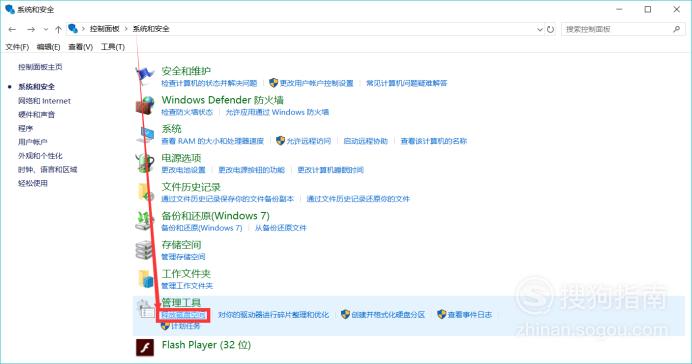Click the 电源选项 battery icon
692x364 pixels.
[x=145, y=163]
